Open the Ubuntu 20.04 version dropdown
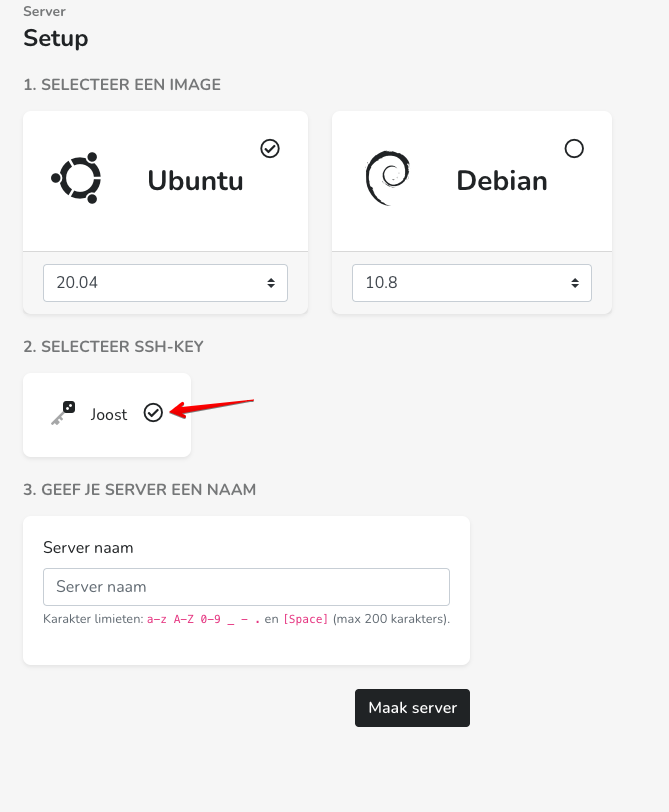669x812 pixels. (x=165, y=283)
